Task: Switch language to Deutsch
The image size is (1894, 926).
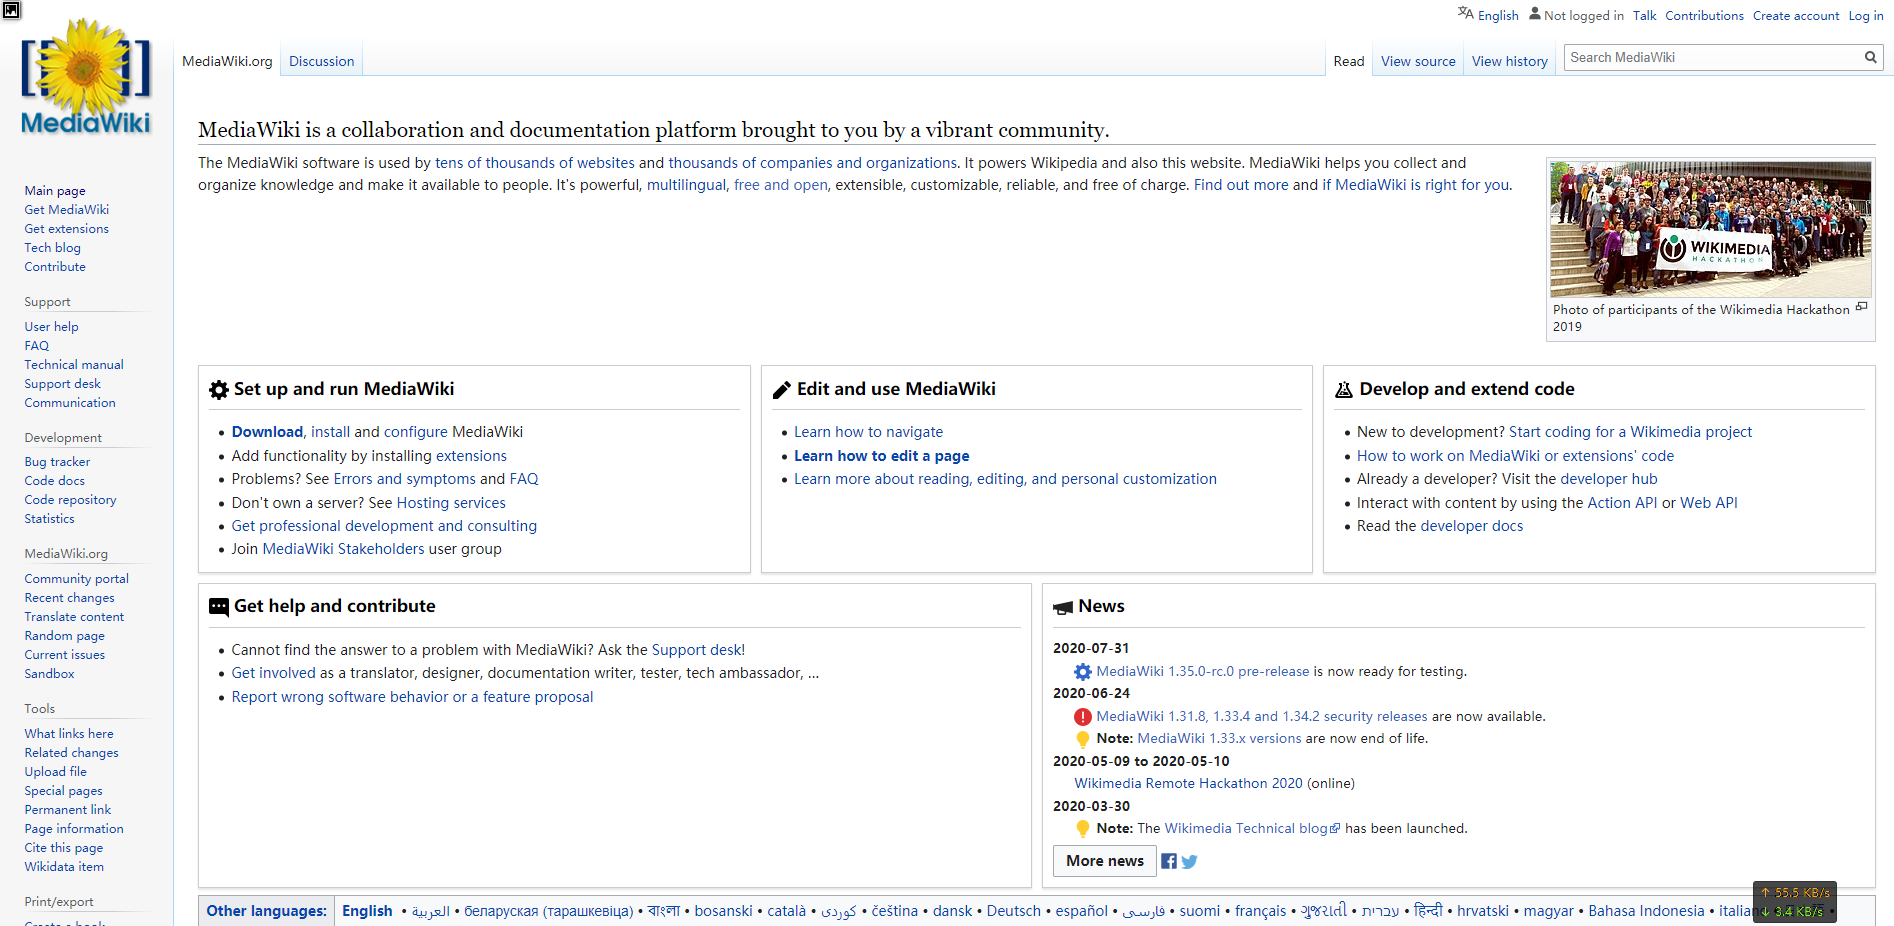Action: tap(1014, 911)
